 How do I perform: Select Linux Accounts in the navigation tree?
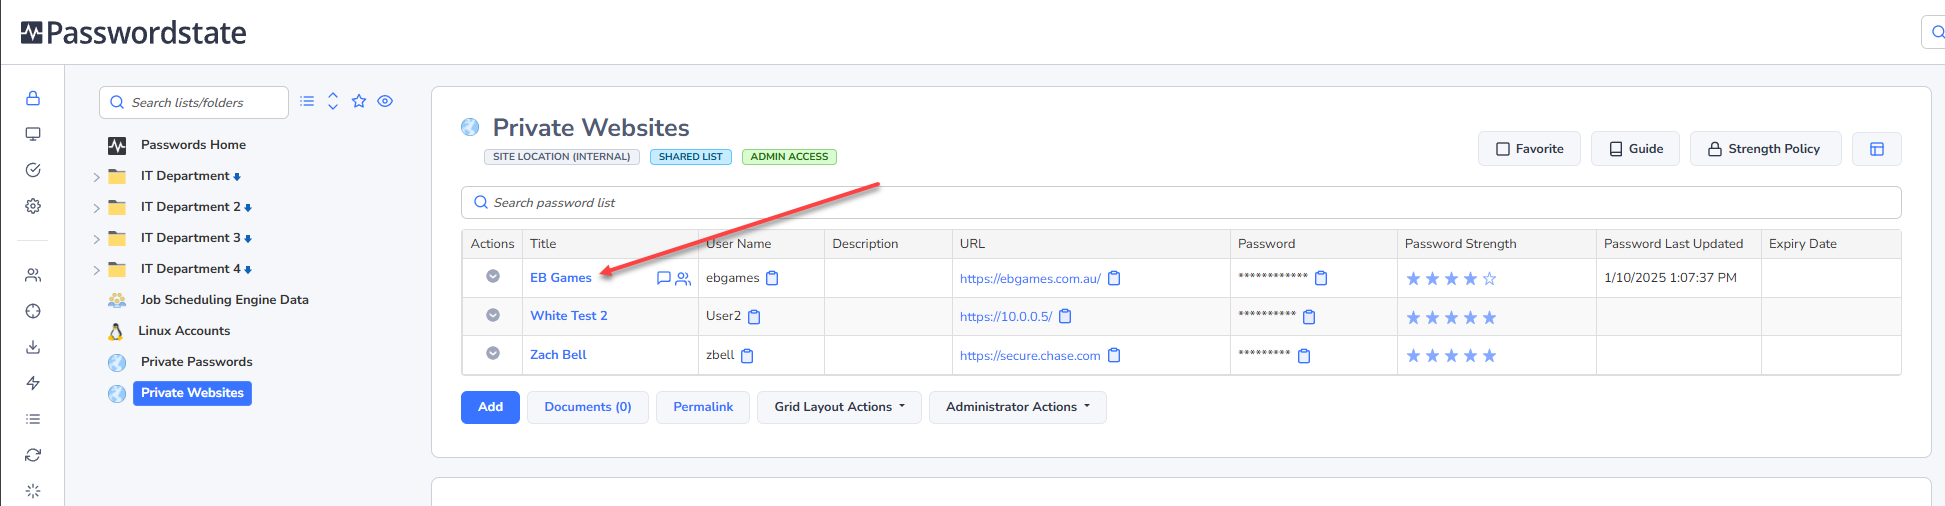pos(184,331)
